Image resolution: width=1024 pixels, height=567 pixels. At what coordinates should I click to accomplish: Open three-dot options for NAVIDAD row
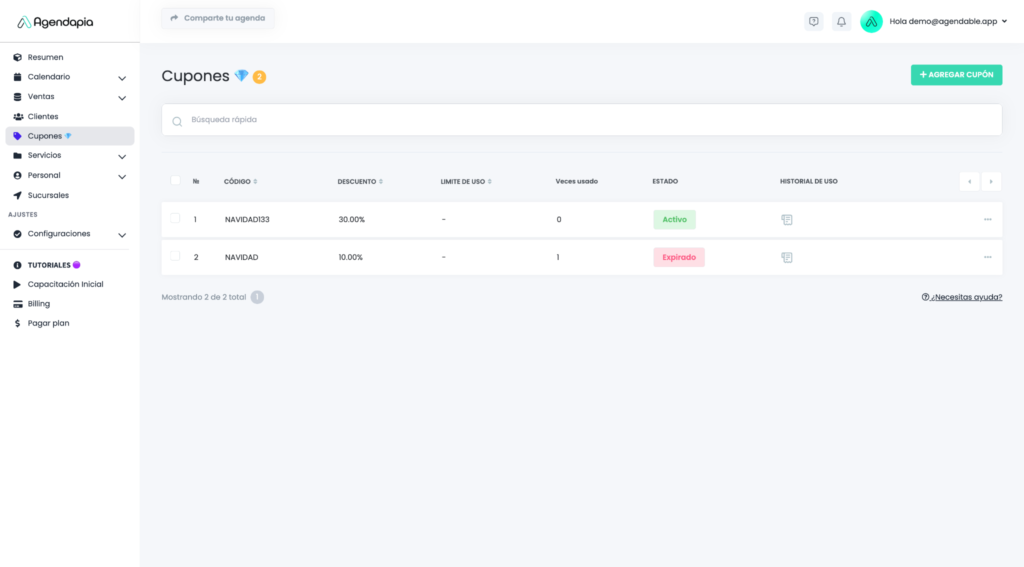click(987, 257)
